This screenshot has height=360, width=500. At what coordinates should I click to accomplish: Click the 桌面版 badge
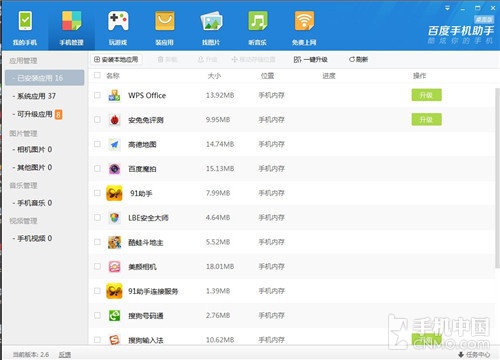pyautogui.click(x=484, y=19)
